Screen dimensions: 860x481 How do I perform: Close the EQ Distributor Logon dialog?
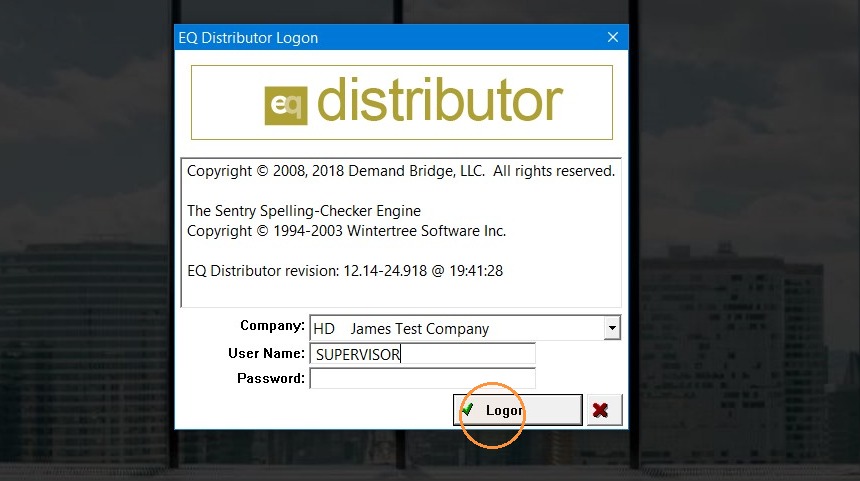(613, 37)
